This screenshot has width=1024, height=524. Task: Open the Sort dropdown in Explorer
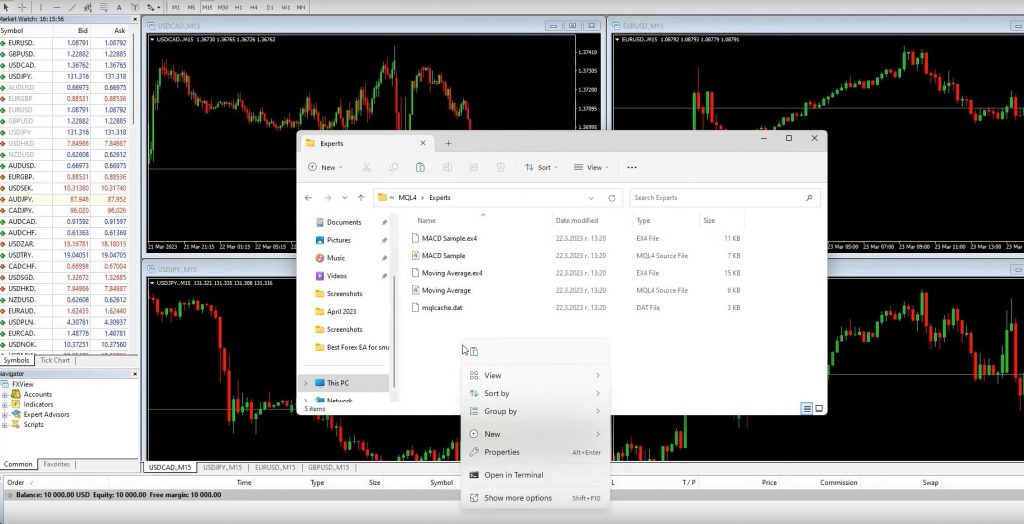[x=541, y=167]
